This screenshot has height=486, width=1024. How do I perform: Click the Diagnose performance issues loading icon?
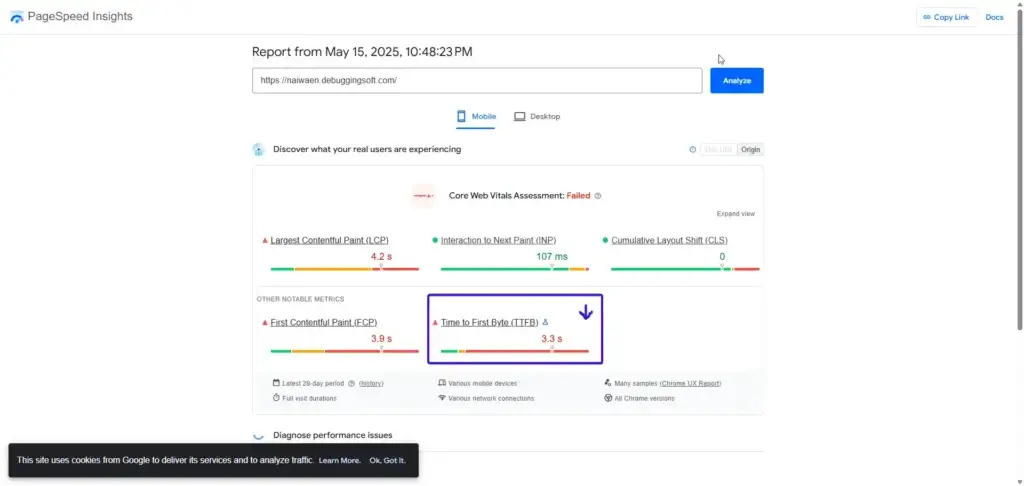[x=259, y=435]
